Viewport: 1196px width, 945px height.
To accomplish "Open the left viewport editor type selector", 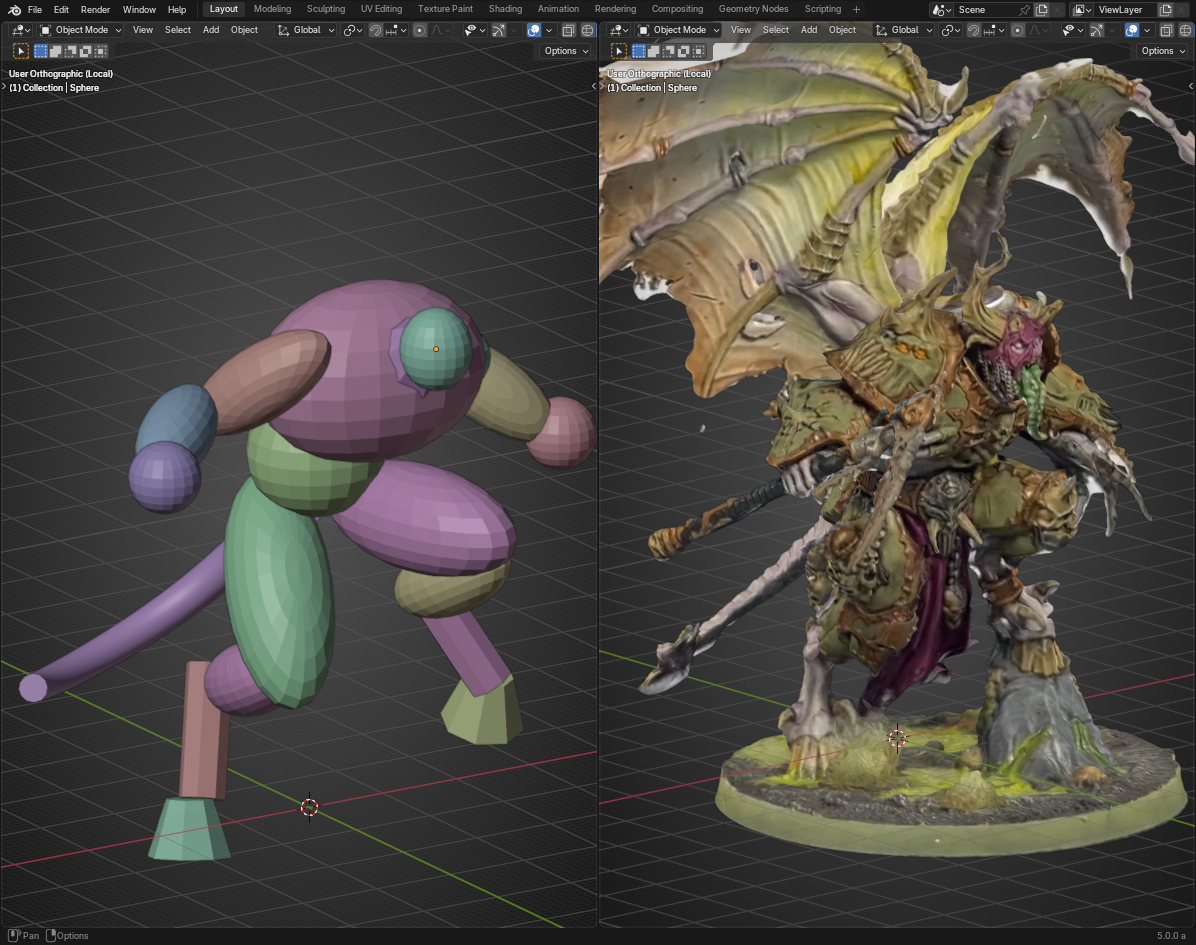I will (21, 30).
